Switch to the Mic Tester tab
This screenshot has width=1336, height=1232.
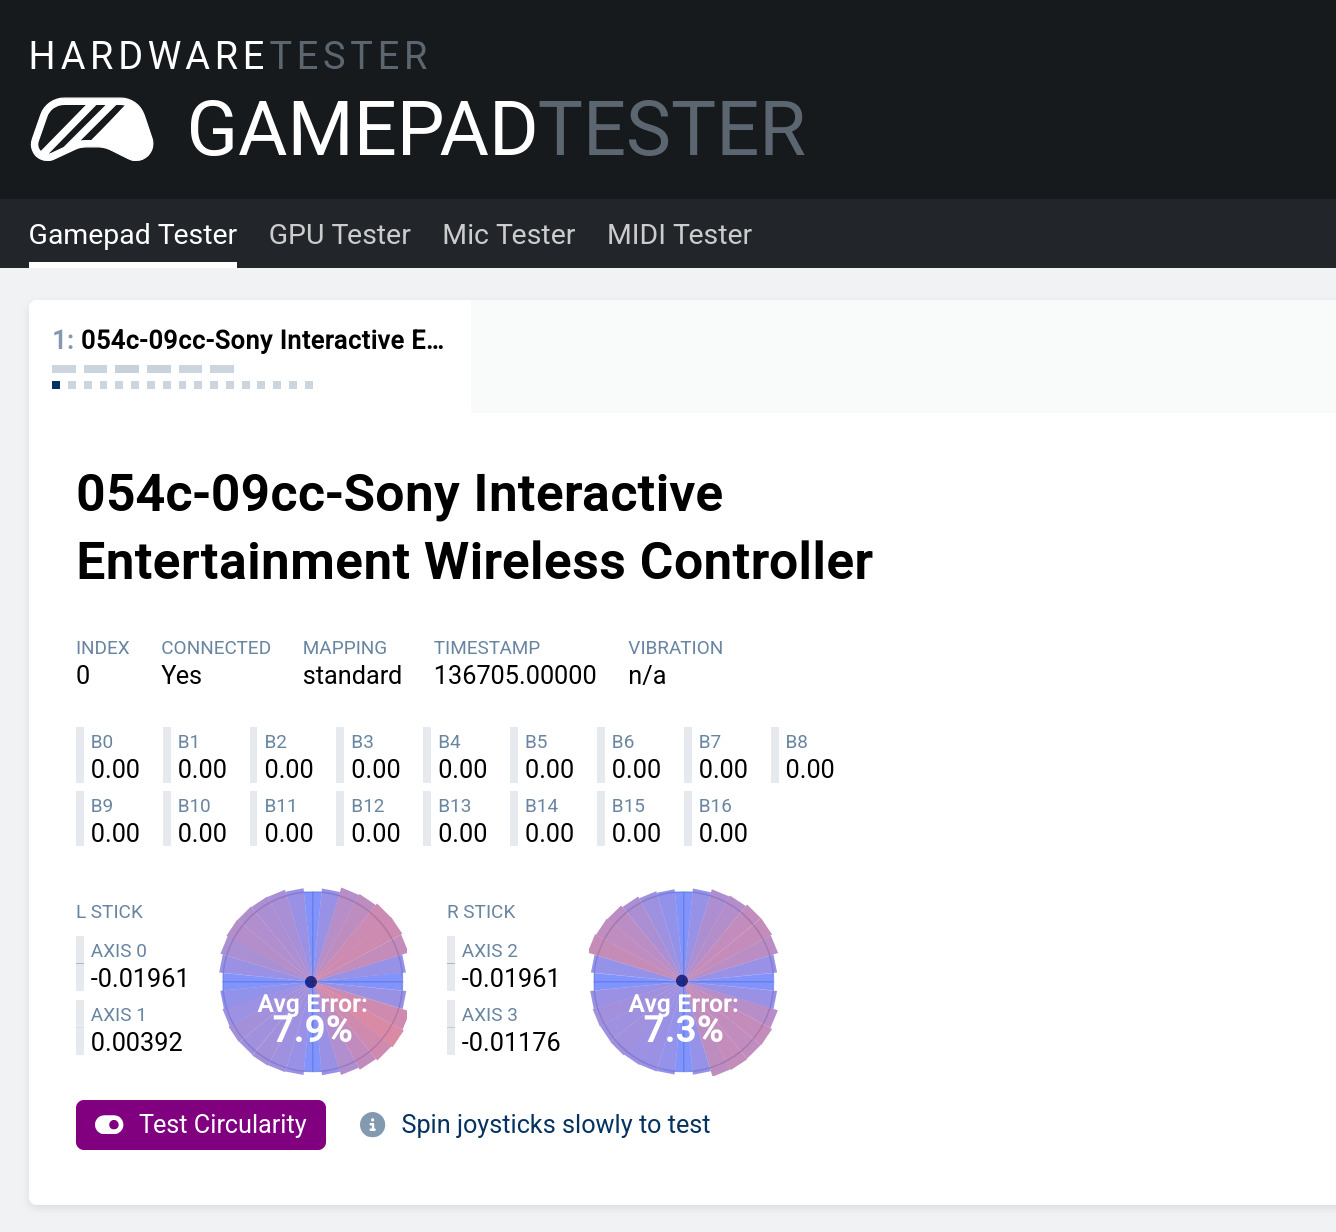[x=508, y=234]
